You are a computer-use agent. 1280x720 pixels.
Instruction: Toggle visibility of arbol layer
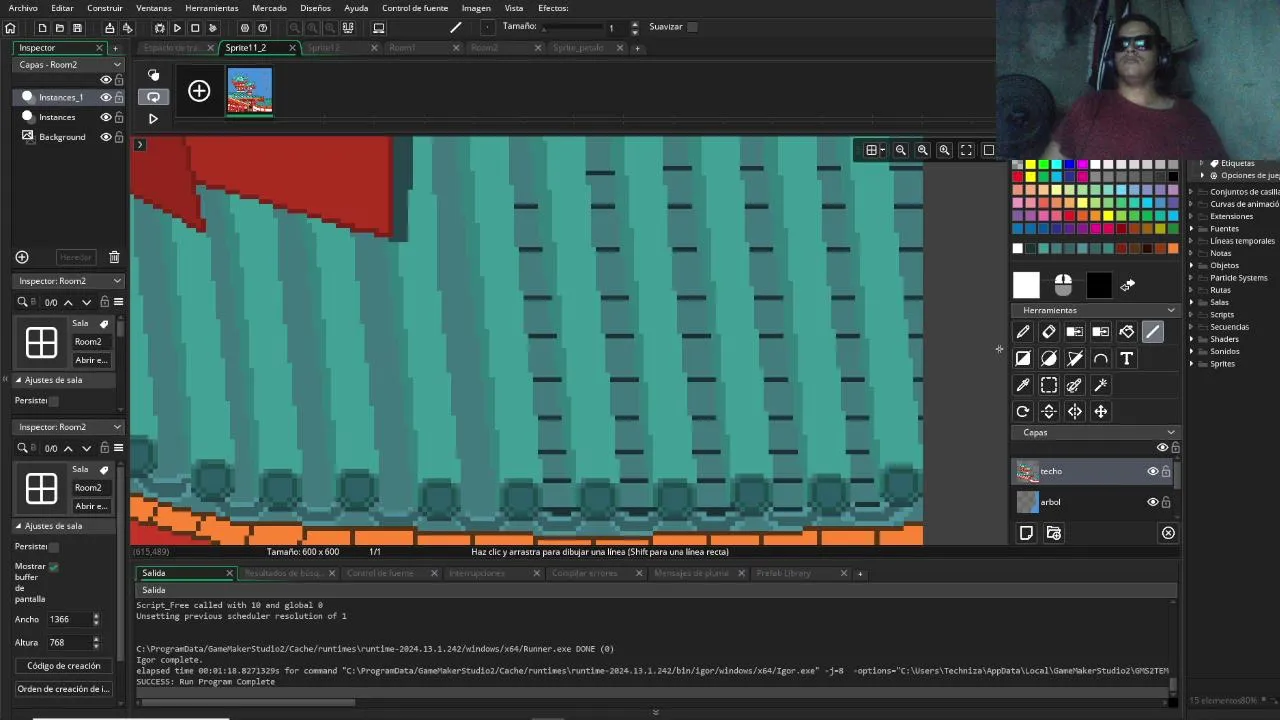click(1152, 502)
